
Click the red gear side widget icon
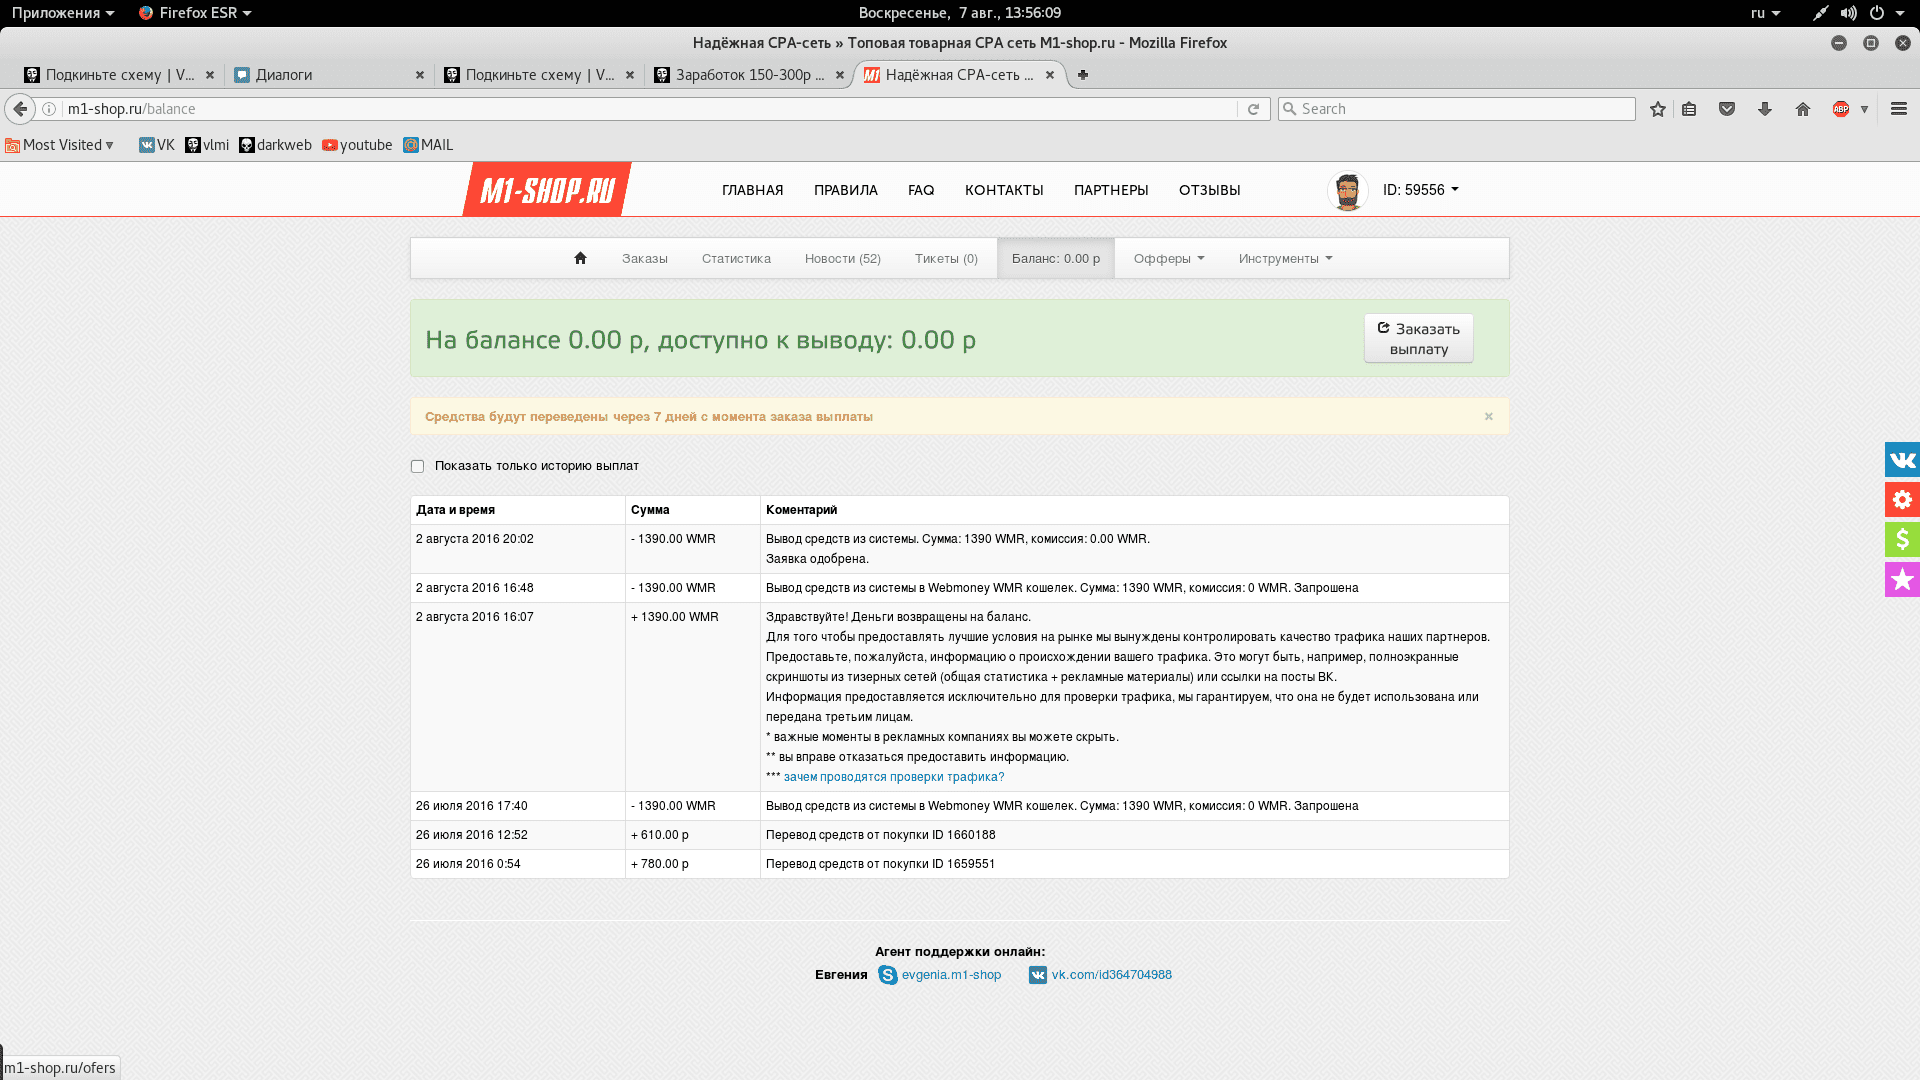tap(1901, 500)
